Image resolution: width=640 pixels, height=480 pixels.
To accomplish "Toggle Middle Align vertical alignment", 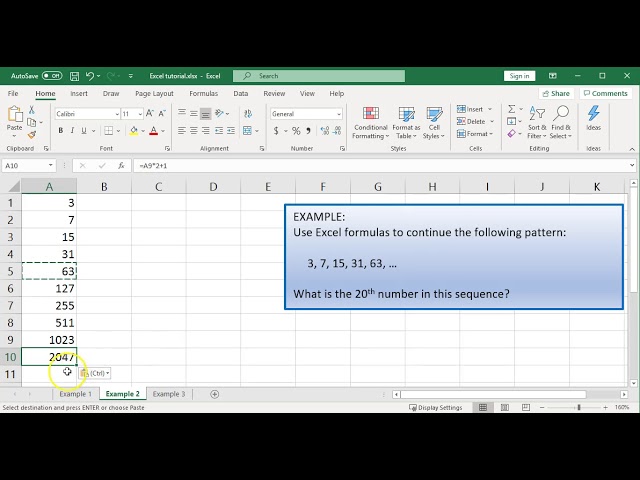I will tap(194, 113).
